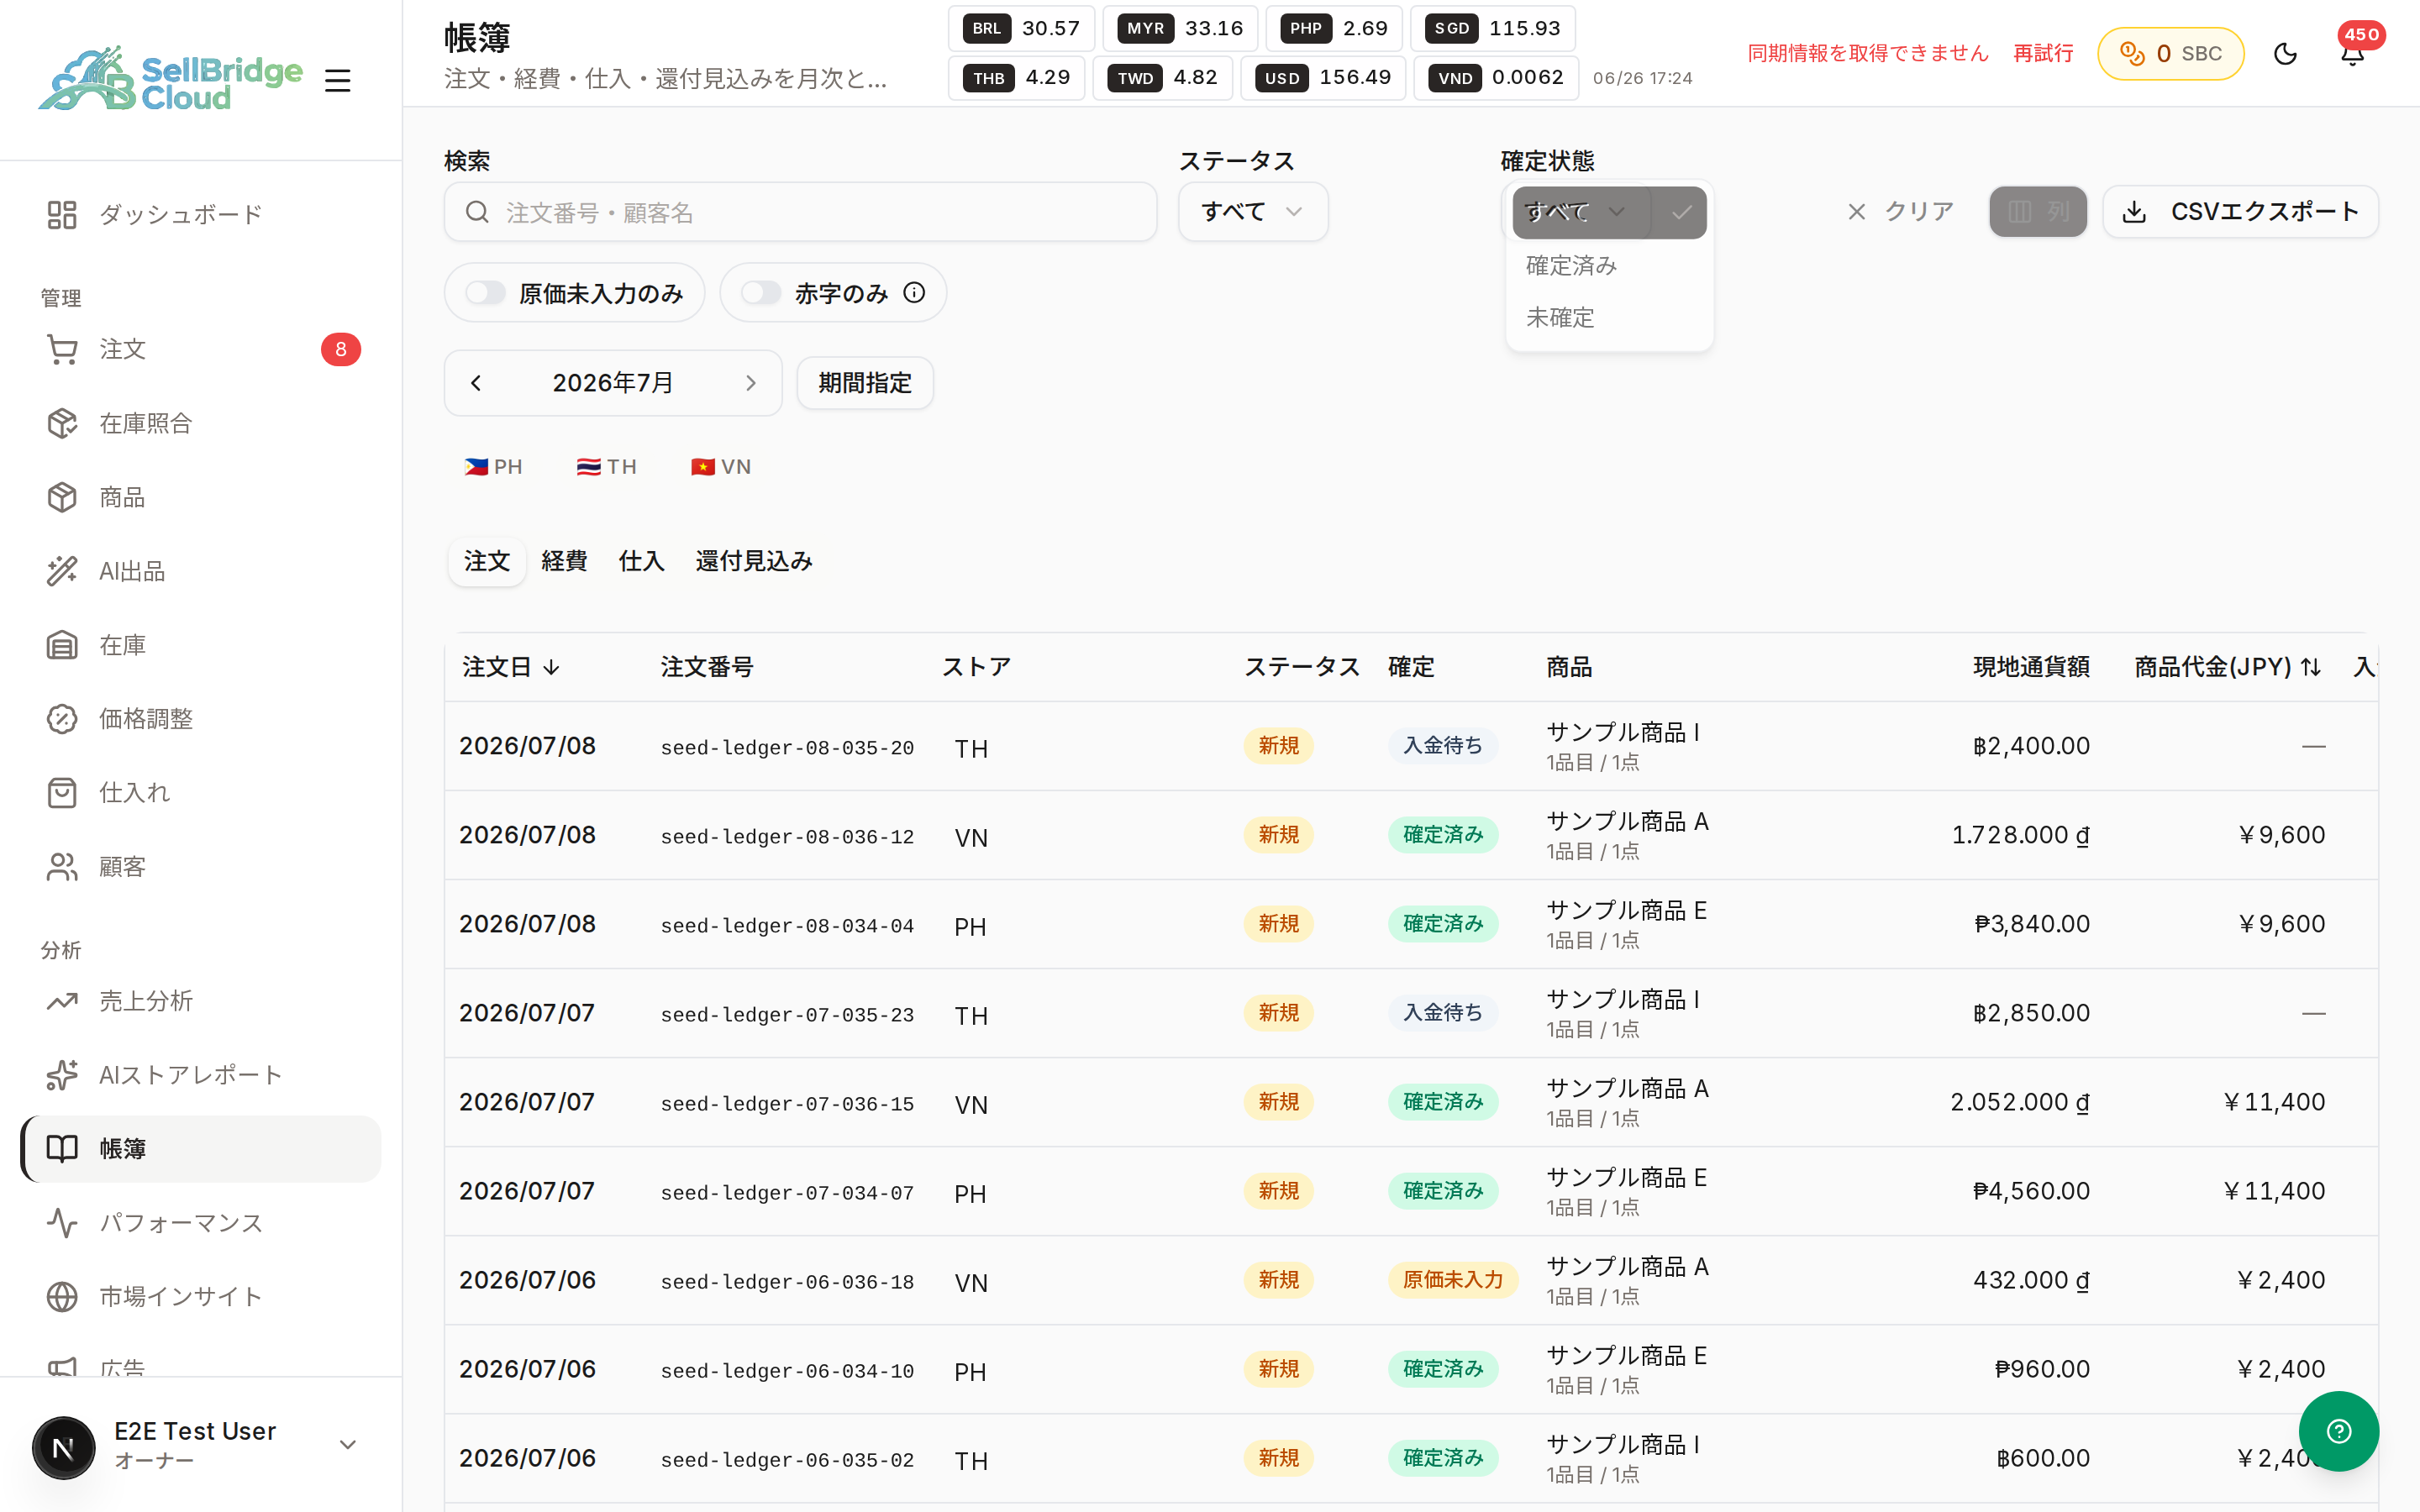The height and width of the screenshot is (1512, 2420).
Task: Go to previous month arrow
Action: coord(476,383)
